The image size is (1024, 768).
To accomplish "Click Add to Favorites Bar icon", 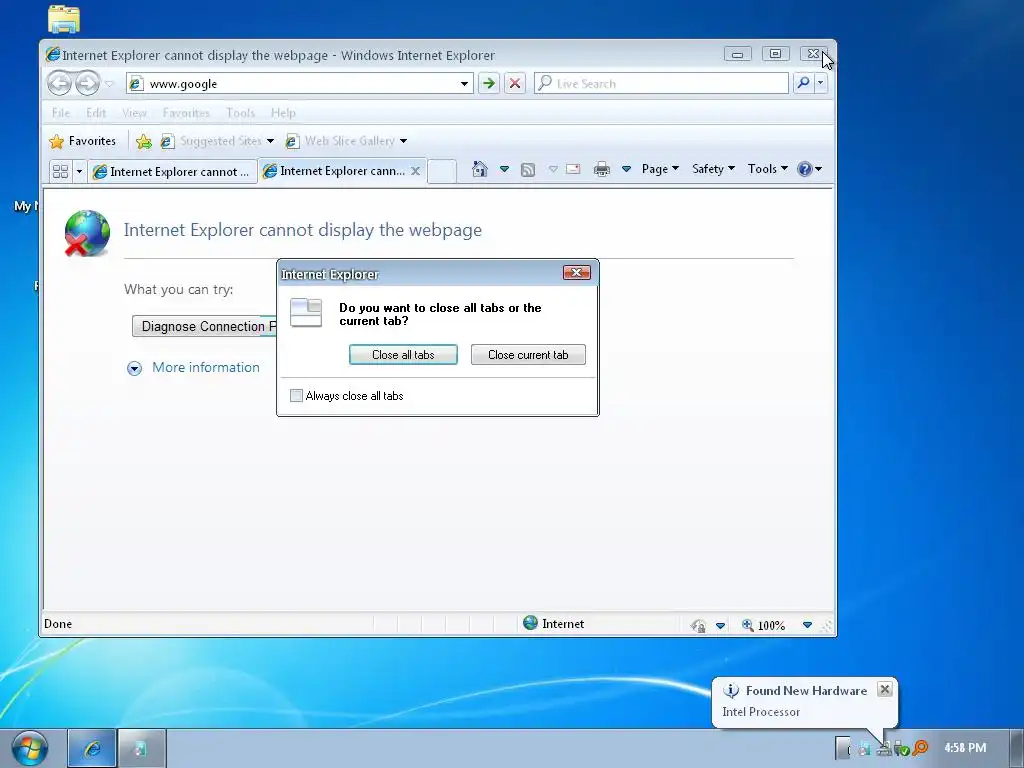I will 144,141.
